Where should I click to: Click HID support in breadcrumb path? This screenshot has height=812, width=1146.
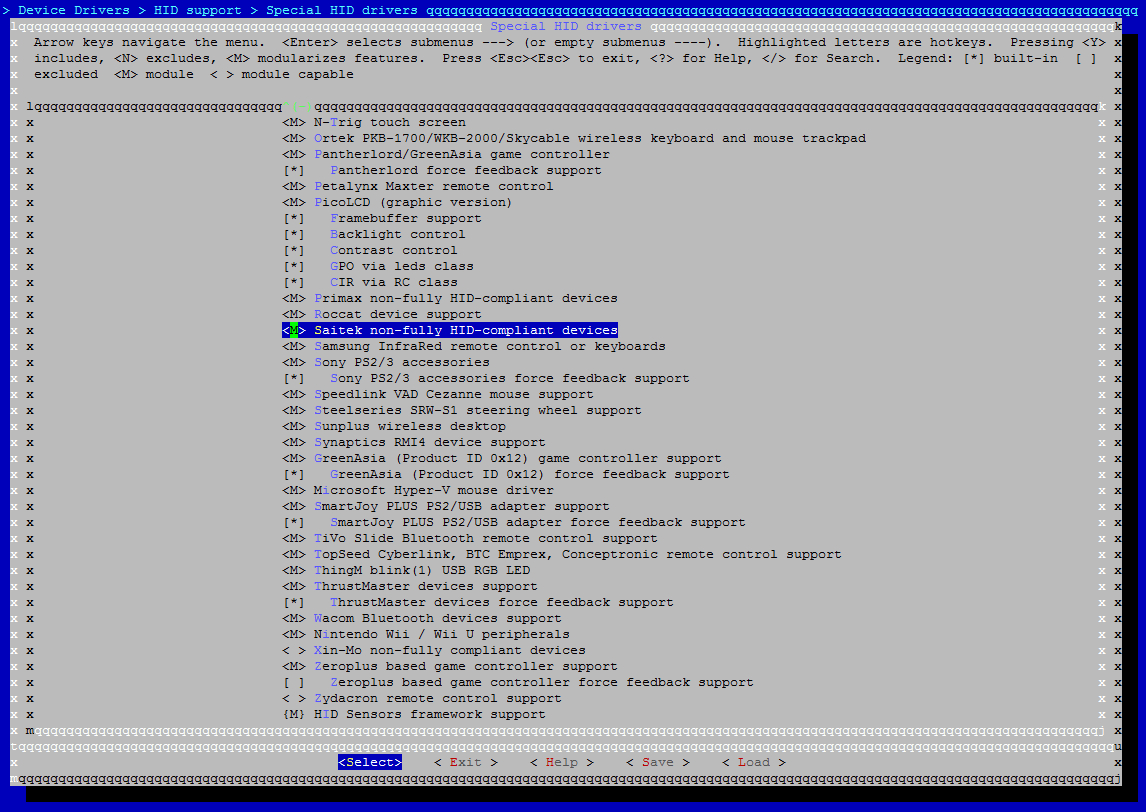[x=197, y=10]
